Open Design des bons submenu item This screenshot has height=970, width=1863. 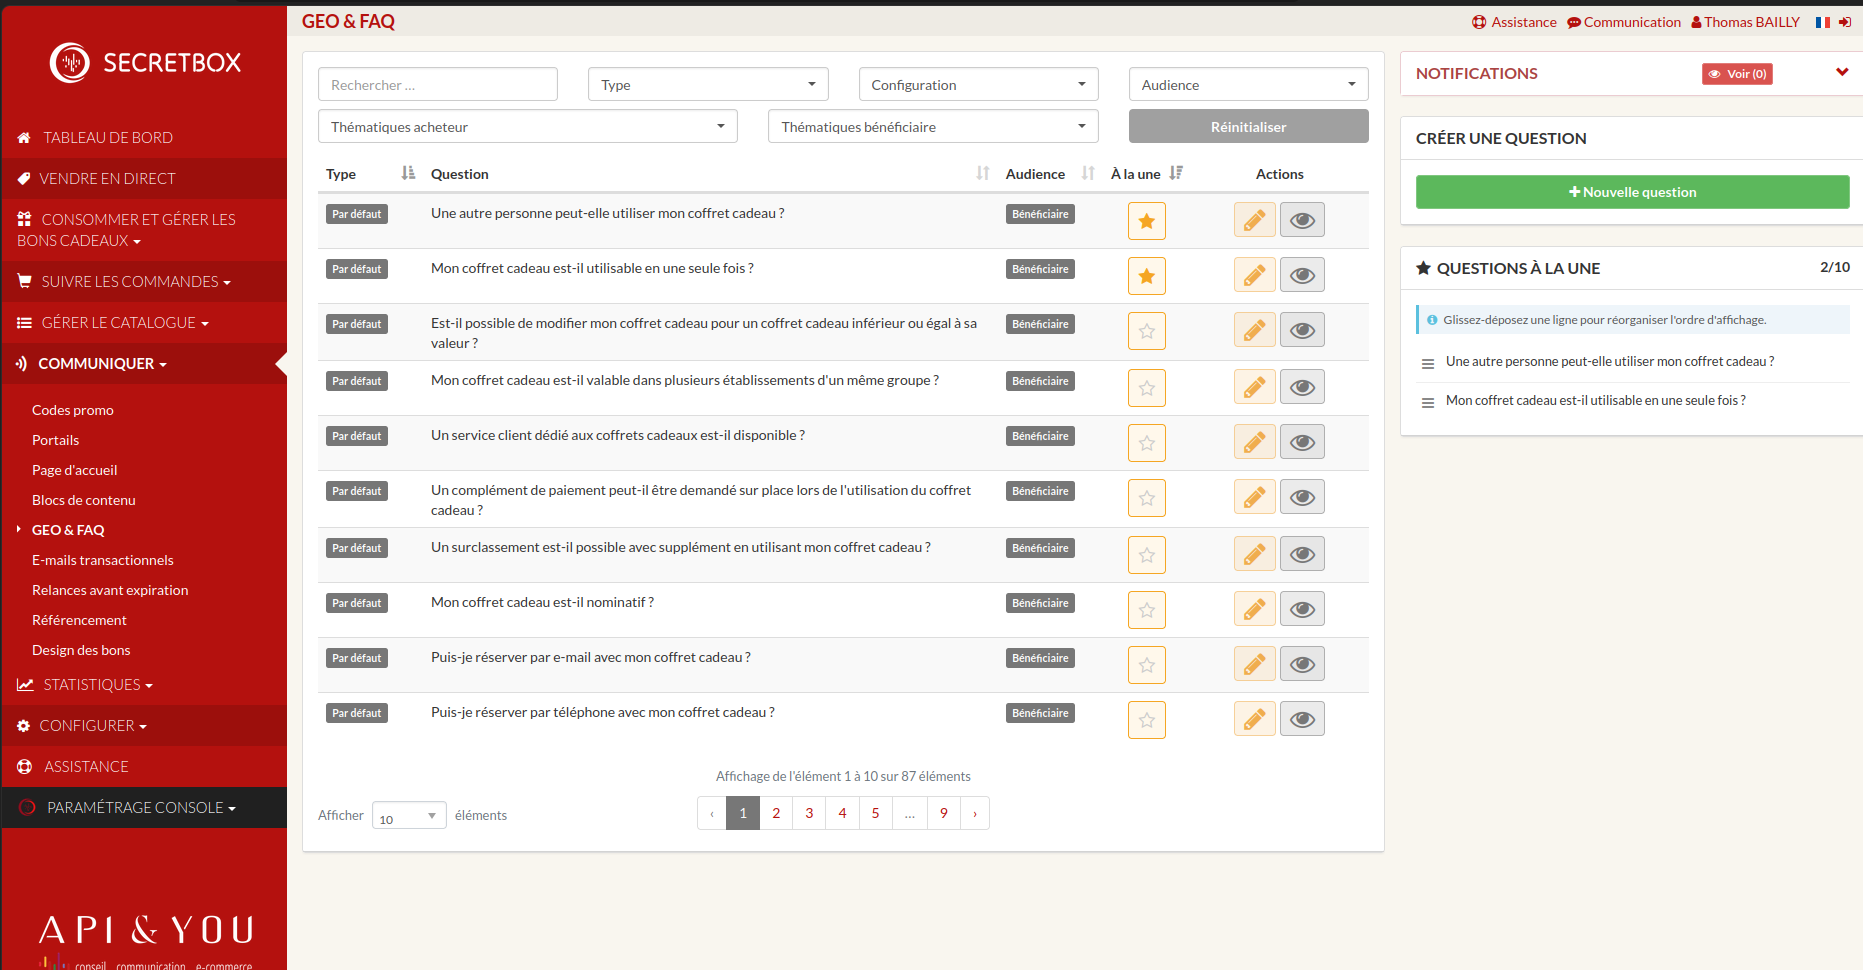[81, 650]
